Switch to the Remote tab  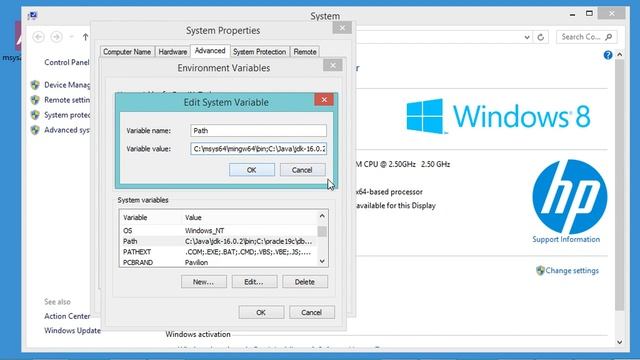pyautogui.click(x=305, y=52)
